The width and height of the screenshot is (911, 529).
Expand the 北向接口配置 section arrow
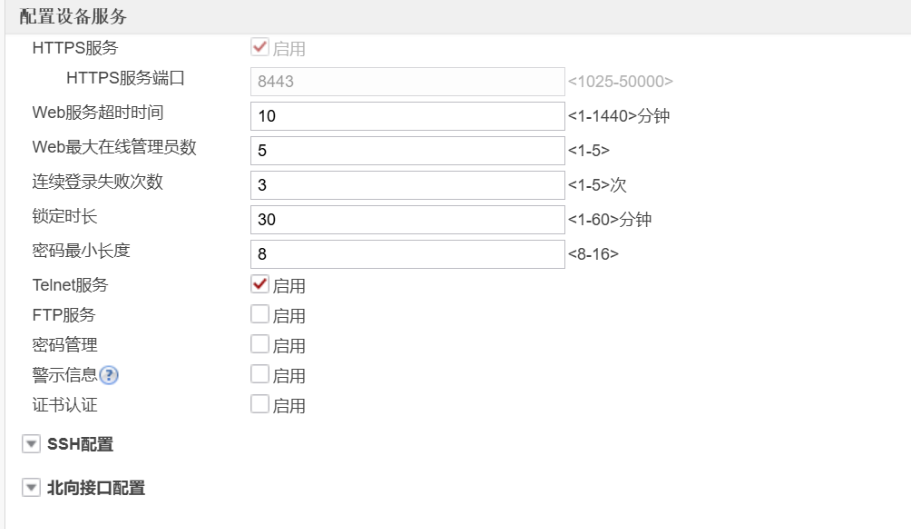tap(31, 488)
